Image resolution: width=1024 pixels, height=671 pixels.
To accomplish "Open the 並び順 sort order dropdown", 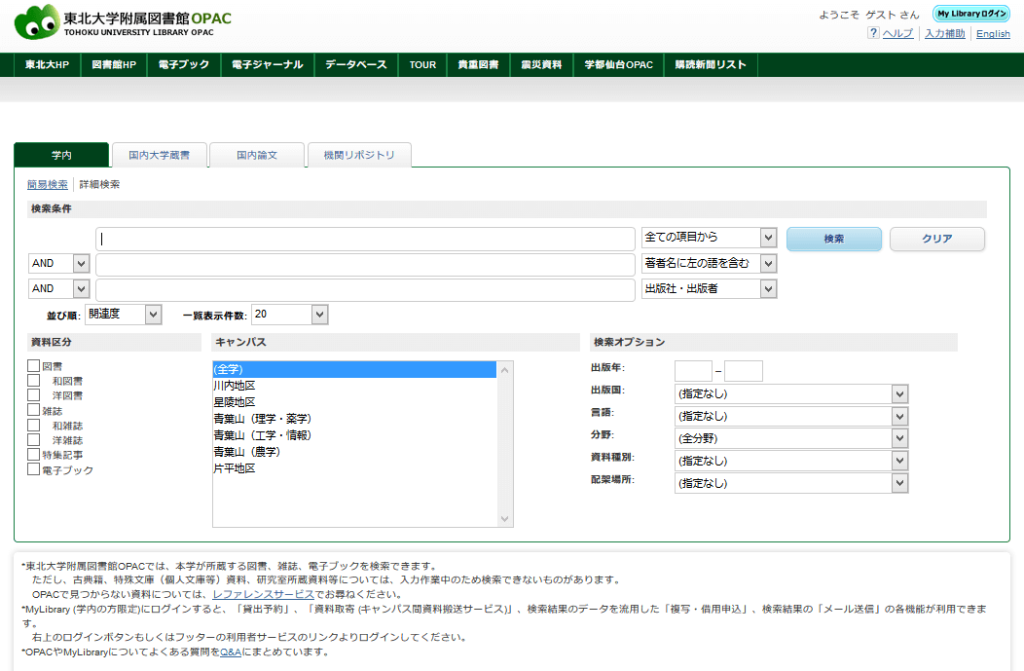I will click(123, 314).
